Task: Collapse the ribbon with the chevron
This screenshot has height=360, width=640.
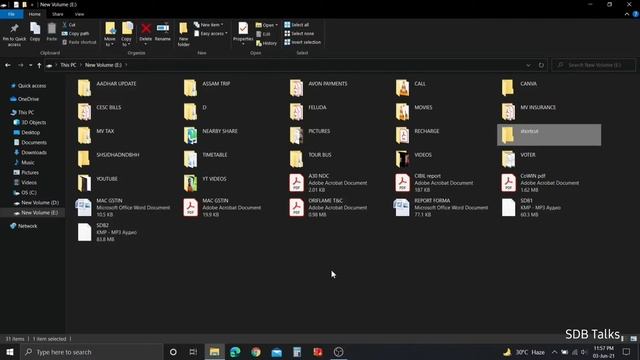Action: (627, 14)
